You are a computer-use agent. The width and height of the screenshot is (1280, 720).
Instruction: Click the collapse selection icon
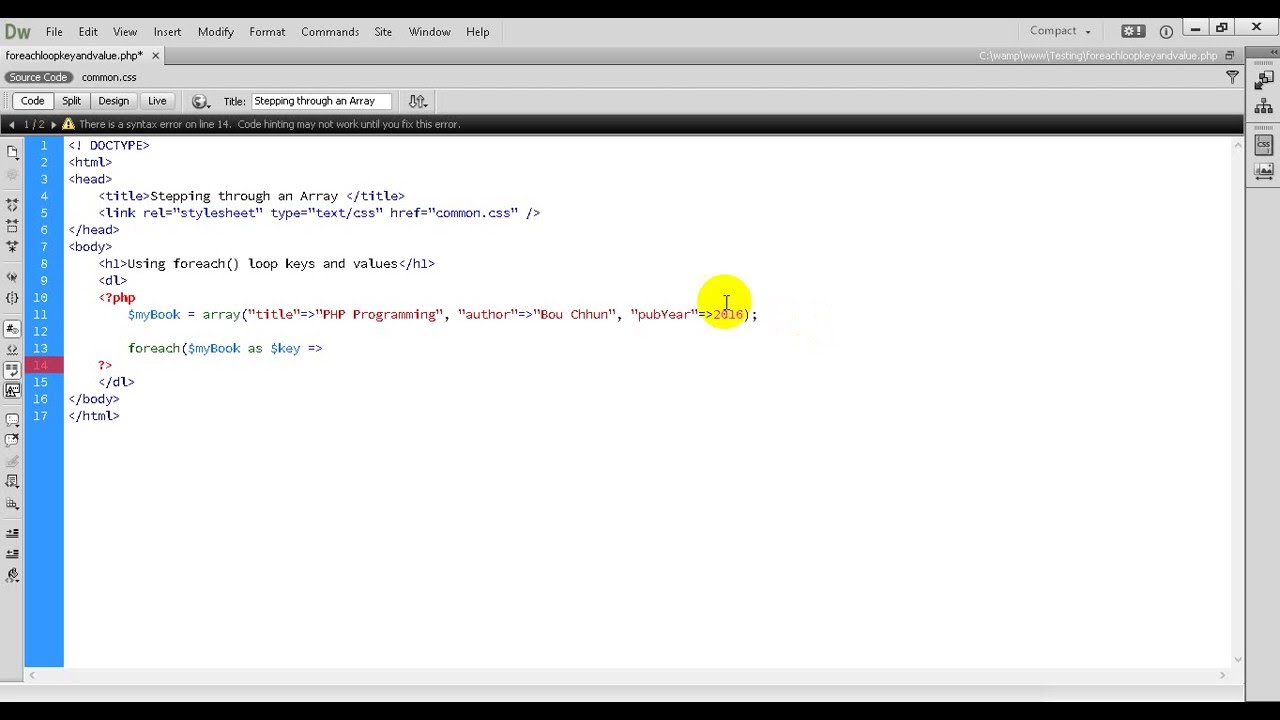pyautogui.click(x=12, y=225)
